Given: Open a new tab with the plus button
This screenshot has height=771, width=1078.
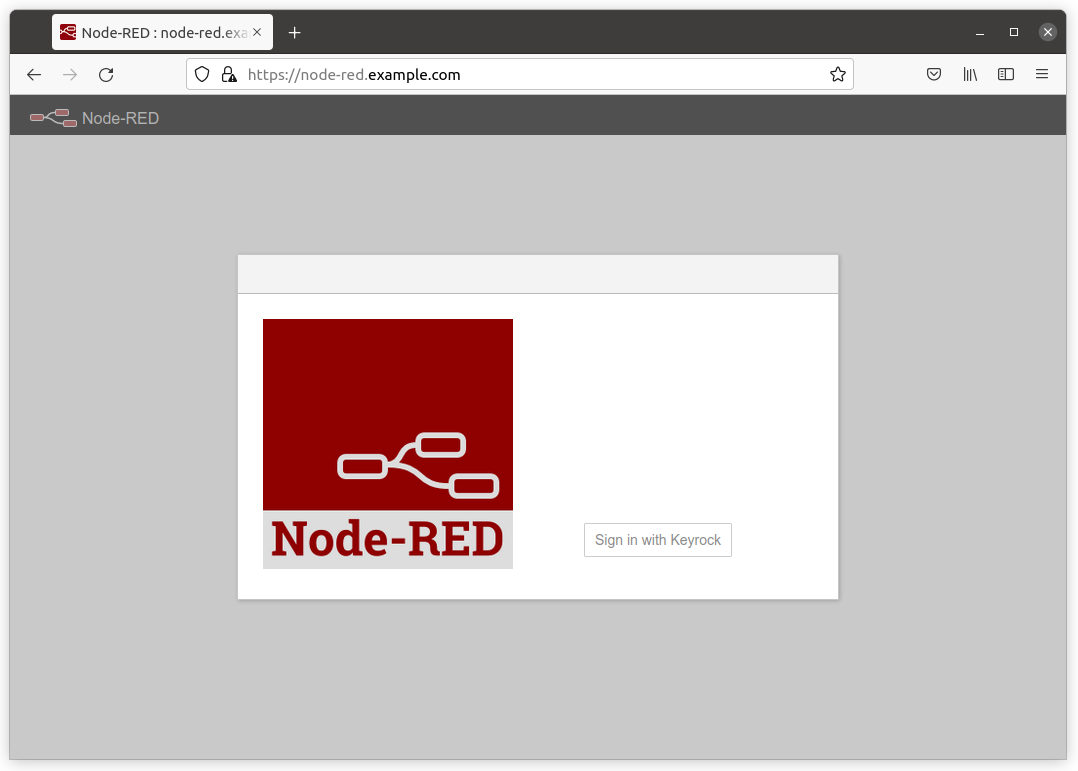Looking at the screenshot, I should tap(294, 32).
